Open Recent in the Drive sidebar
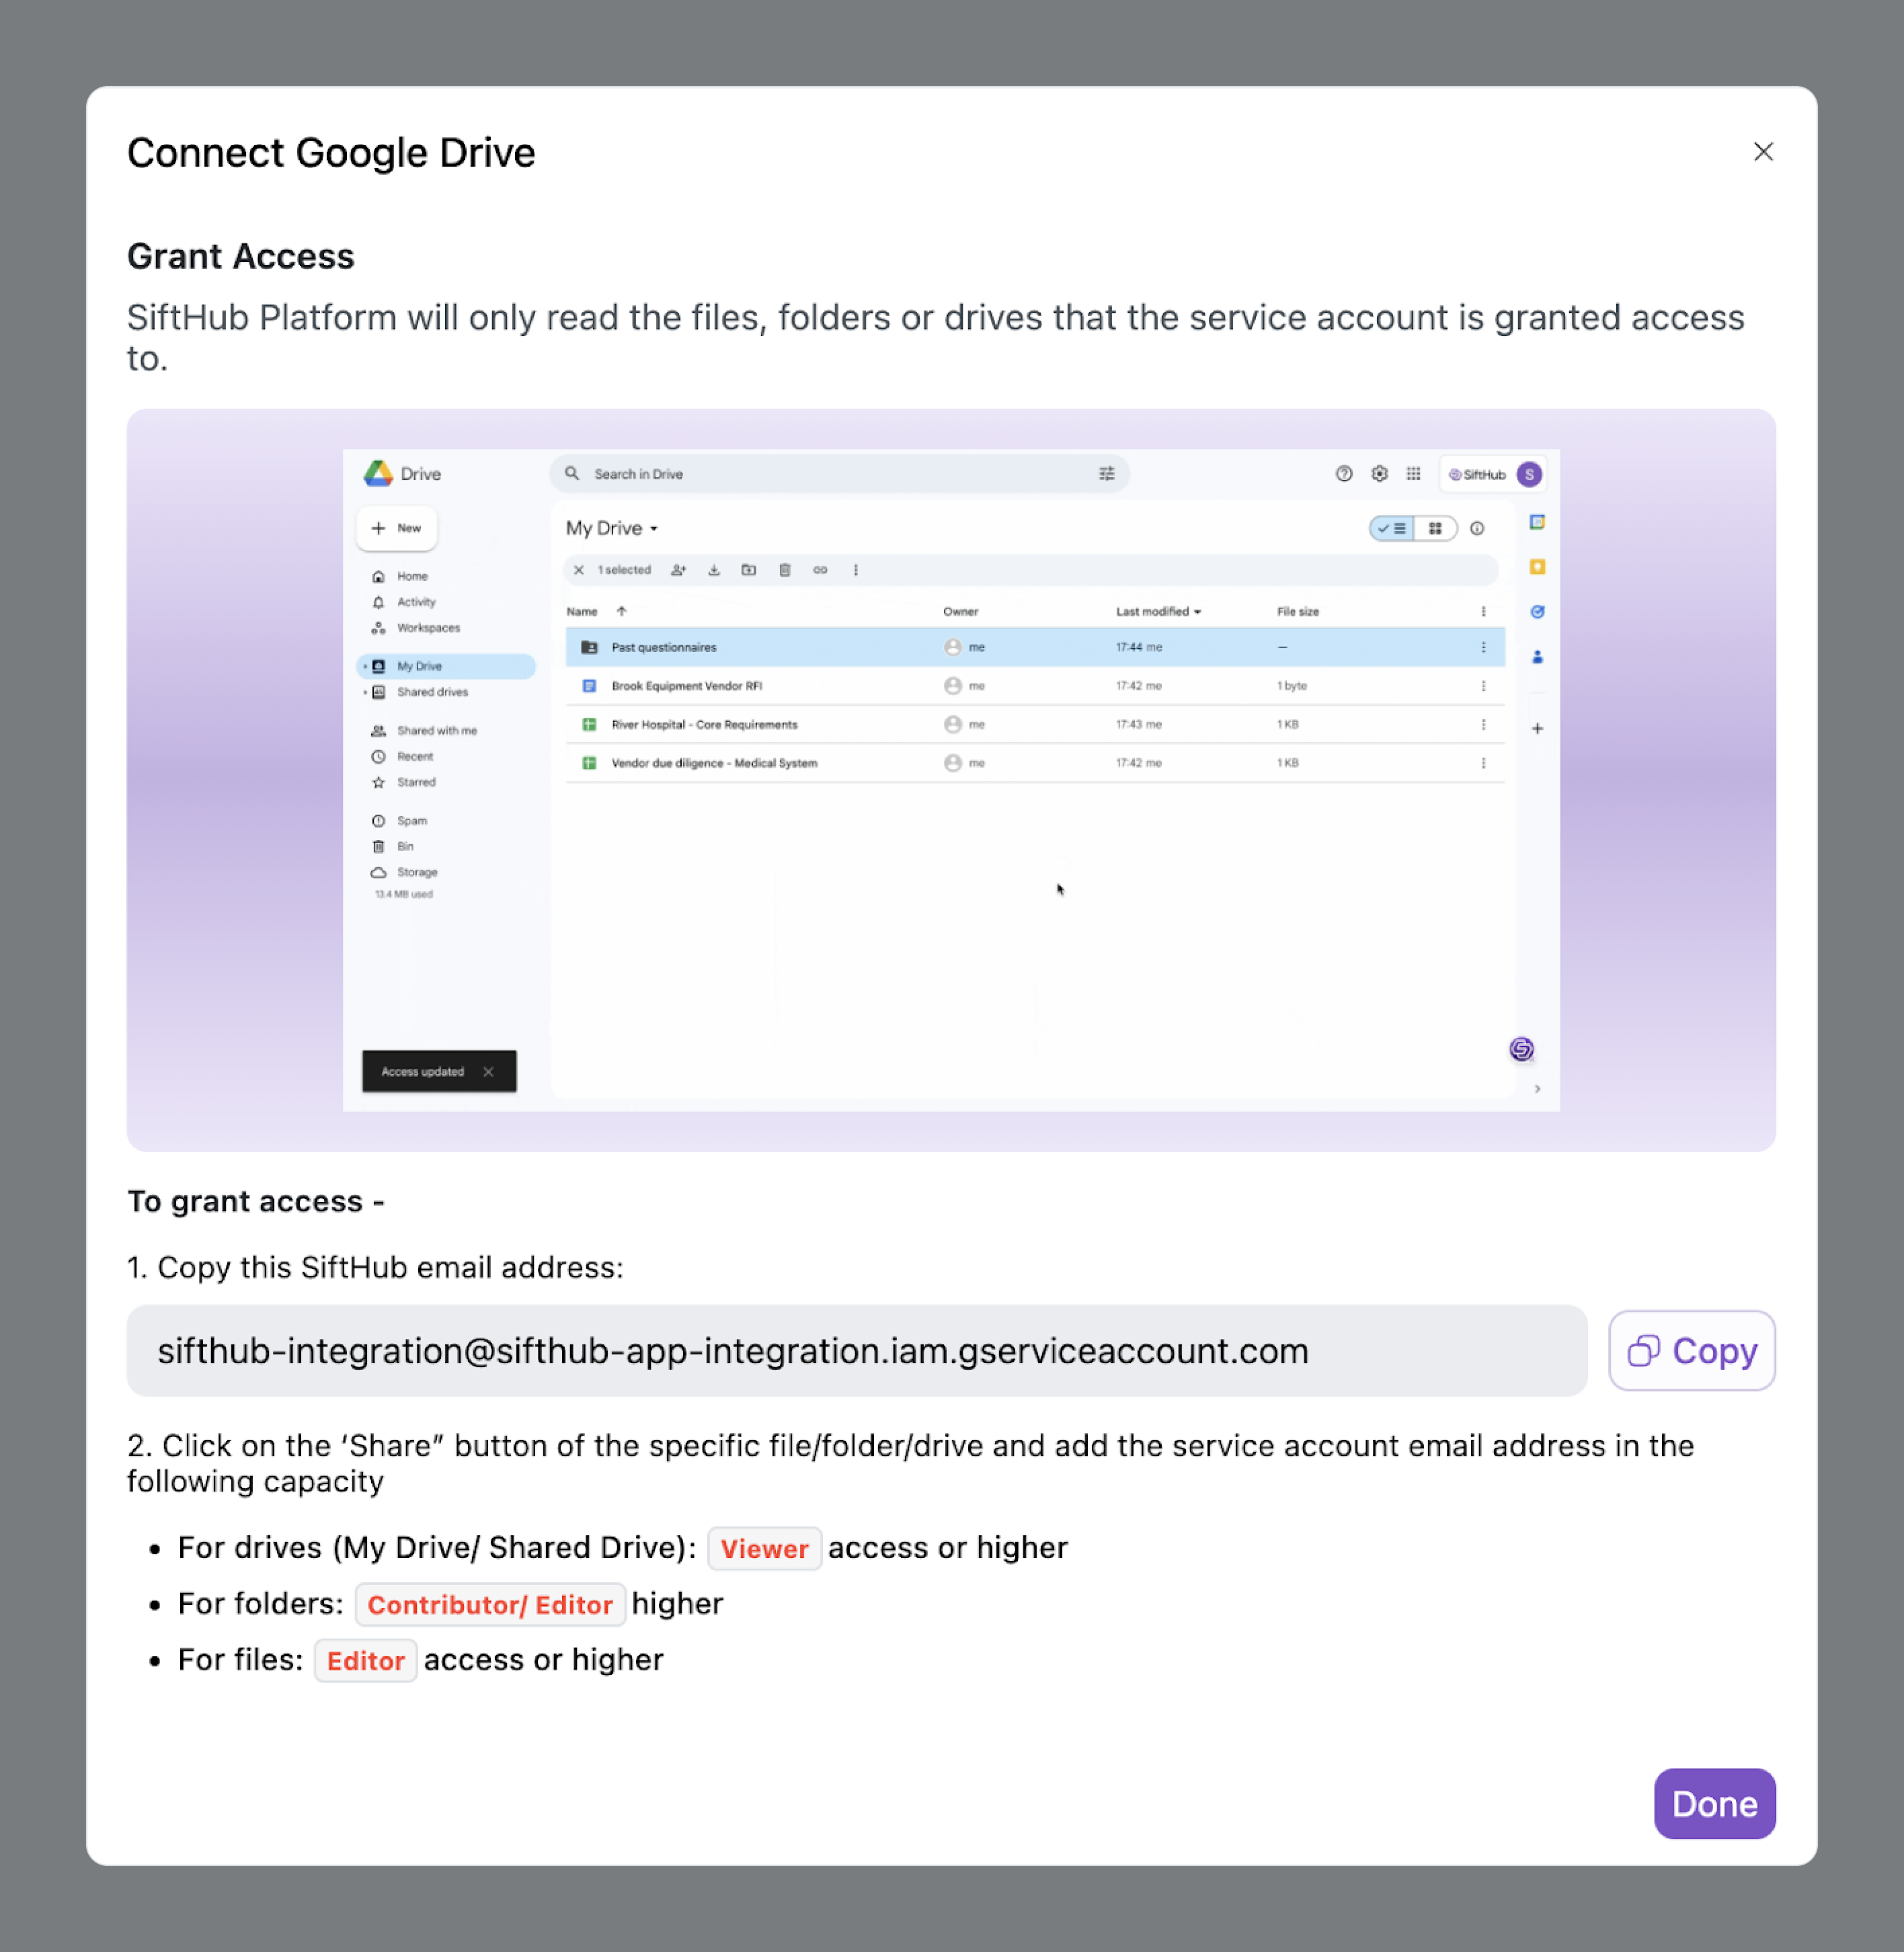Viewport: 1904px width, 1952px height. (x=415, y=757)
